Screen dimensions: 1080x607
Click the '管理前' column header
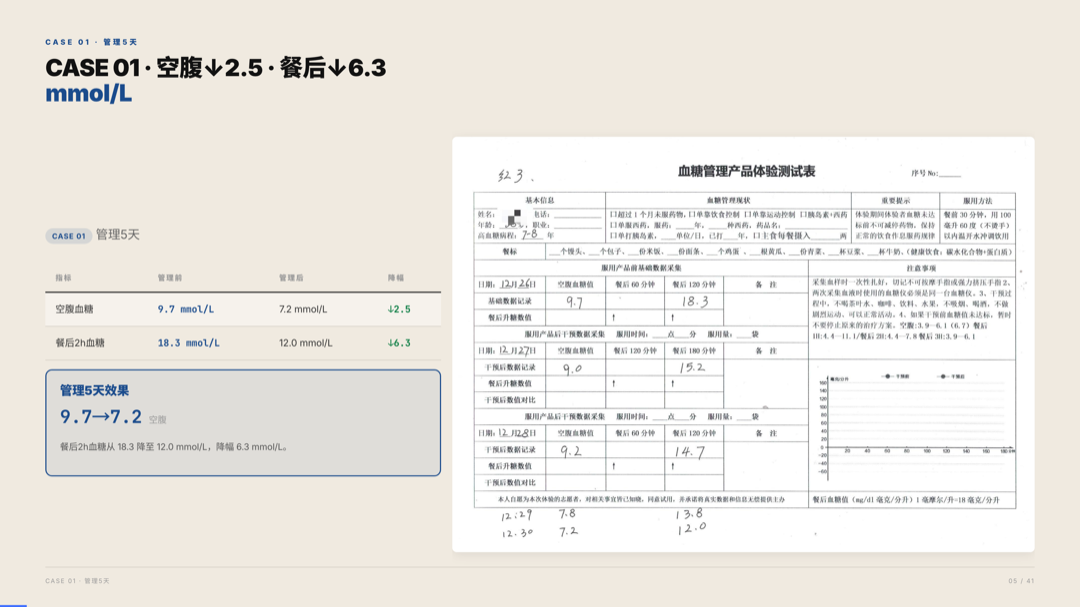[x=169, y=278]
